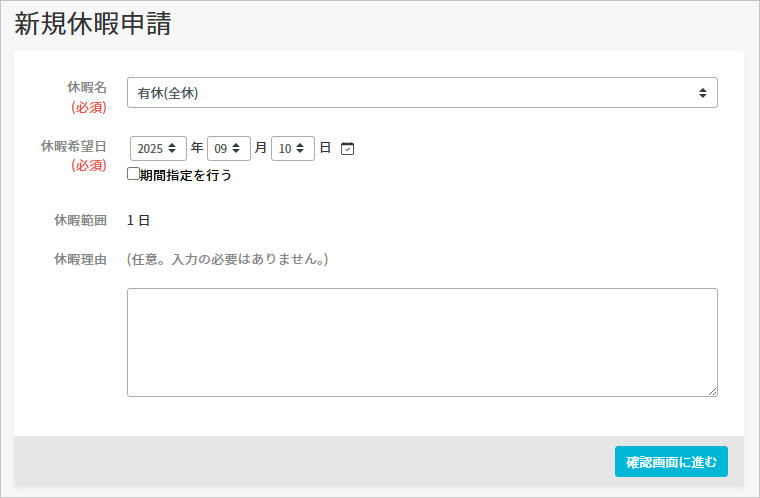Click the 休暇理由 field label
This screenshot has width=760, height=498.
(x=80, y=260)
